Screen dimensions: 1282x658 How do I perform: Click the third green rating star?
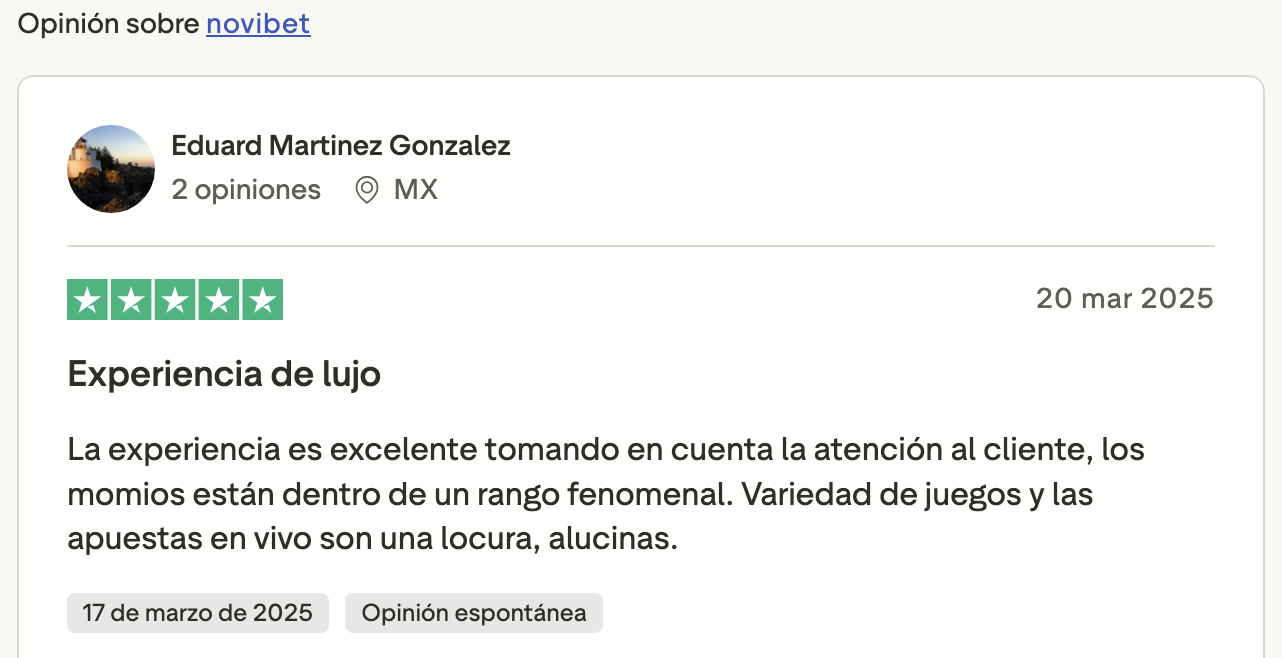point(175,300)
